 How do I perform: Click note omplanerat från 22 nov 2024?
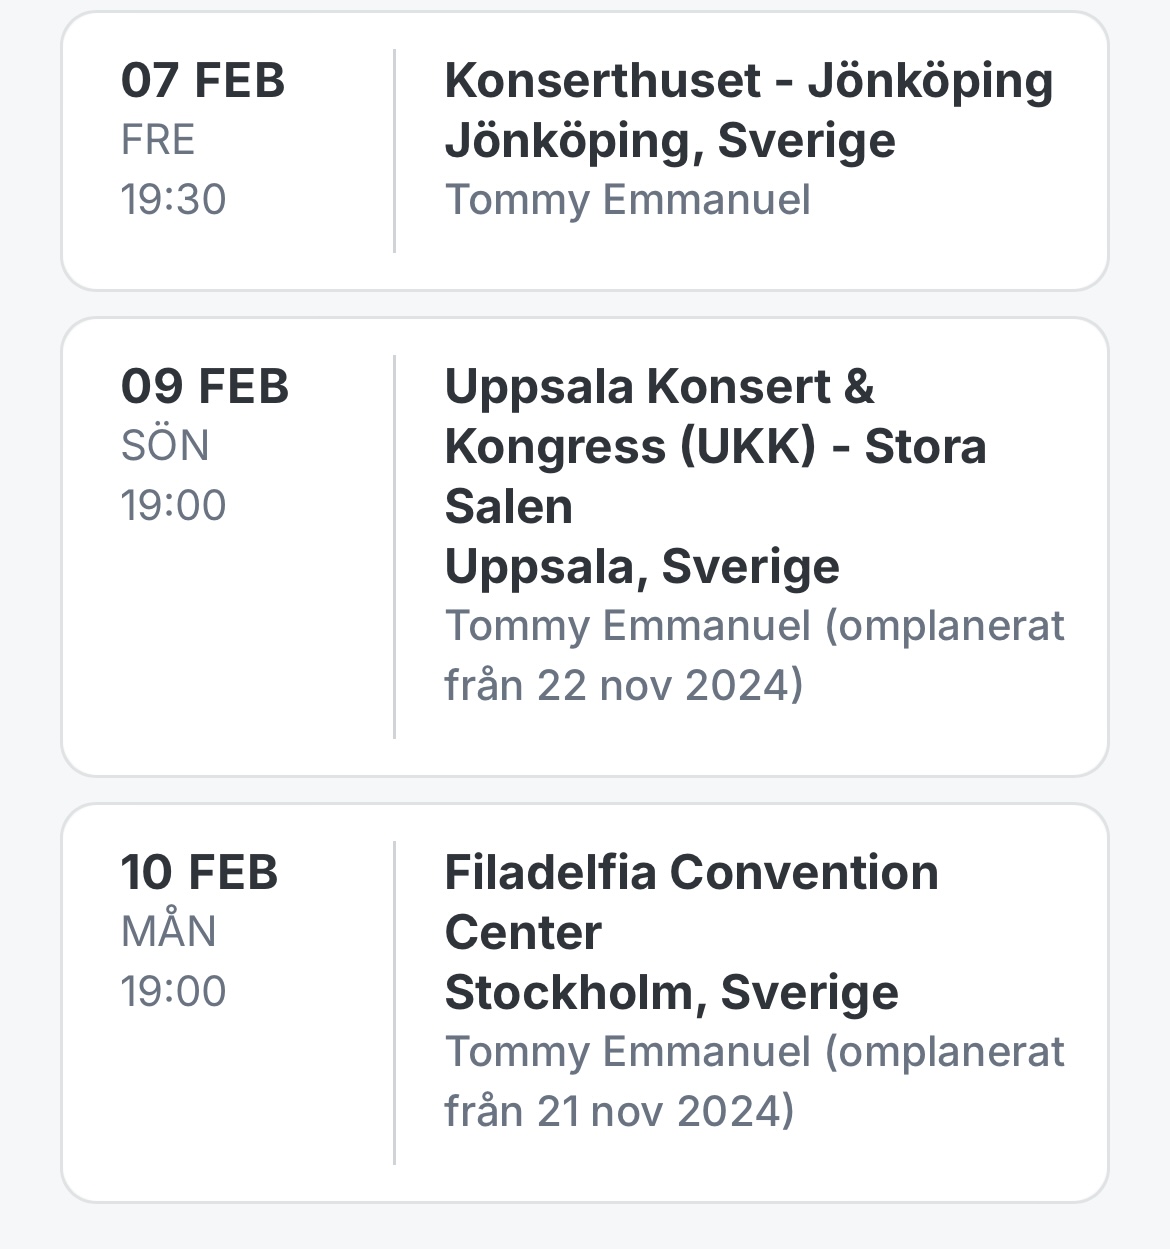point(755,655)
